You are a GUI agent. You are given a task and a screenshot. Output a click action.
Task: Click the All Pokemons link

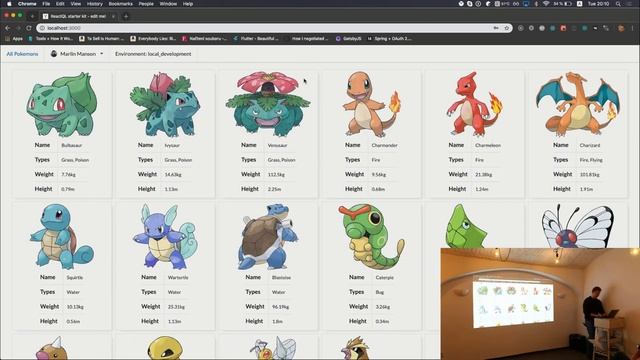[22, 54]
